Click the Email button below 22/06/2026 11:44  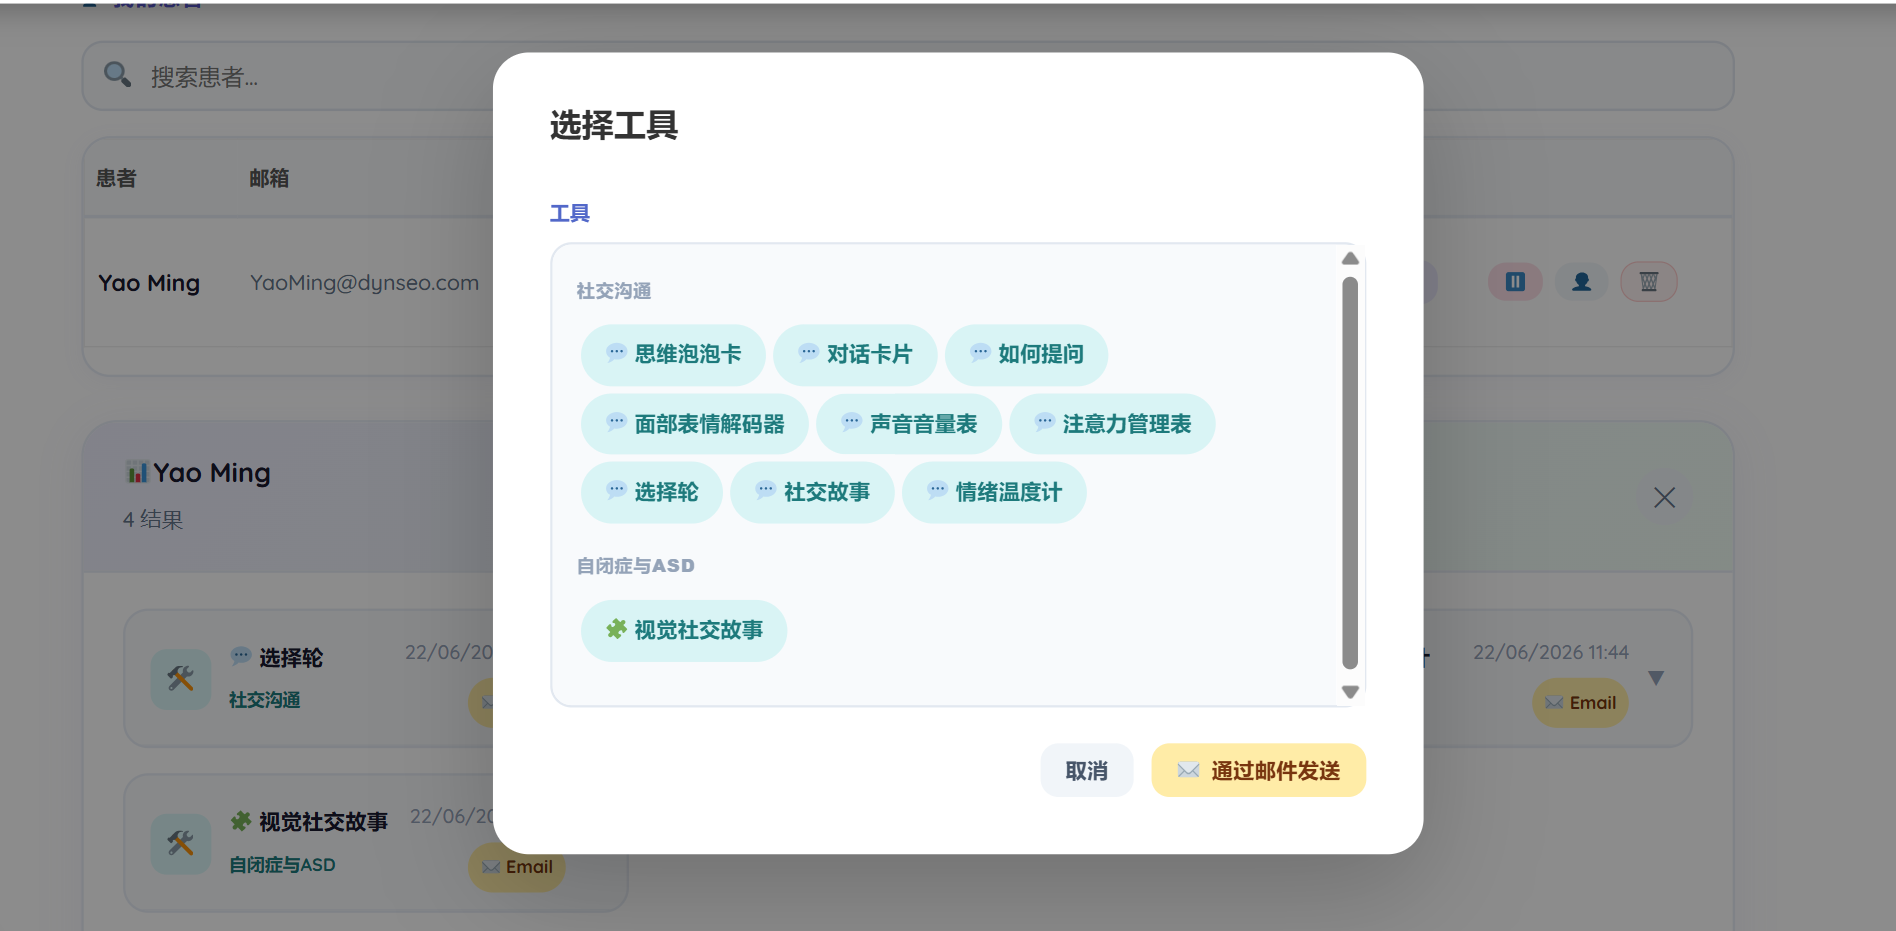click(x=1580, y=702)
